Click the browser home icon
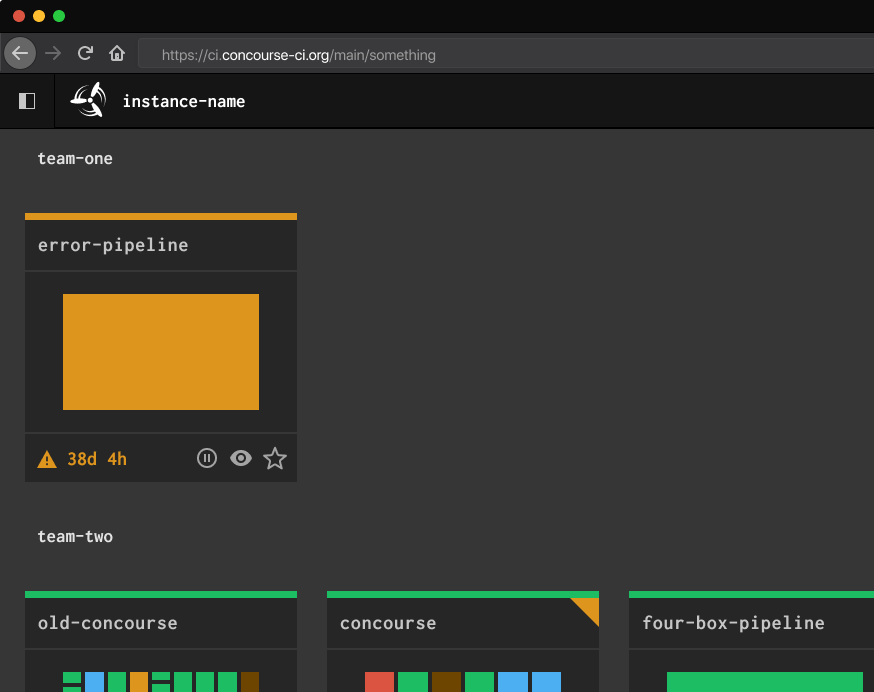This screenshot has width=874, height=692. pyautogui.click(x=117, y=53)
